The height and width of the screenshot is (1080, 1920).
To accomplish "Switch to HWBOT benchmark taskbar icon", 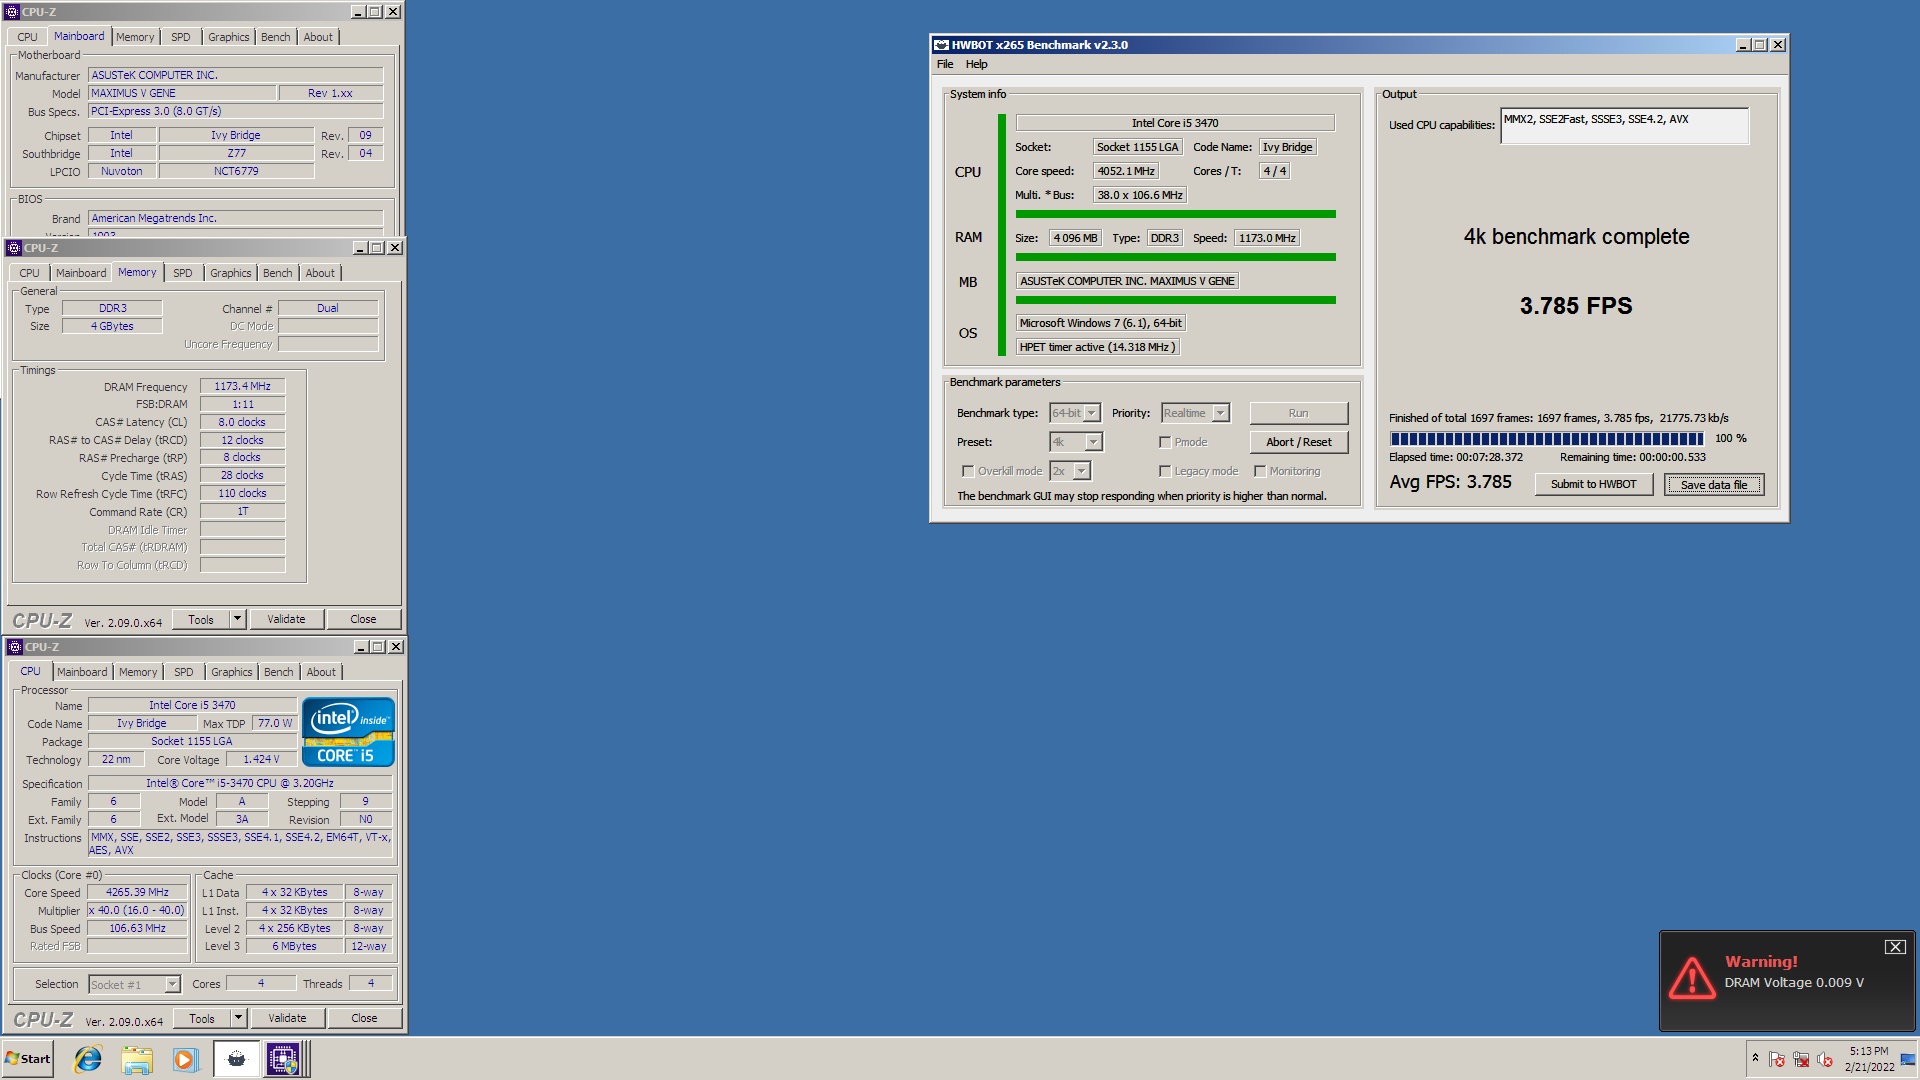I will click(236, 1059).
